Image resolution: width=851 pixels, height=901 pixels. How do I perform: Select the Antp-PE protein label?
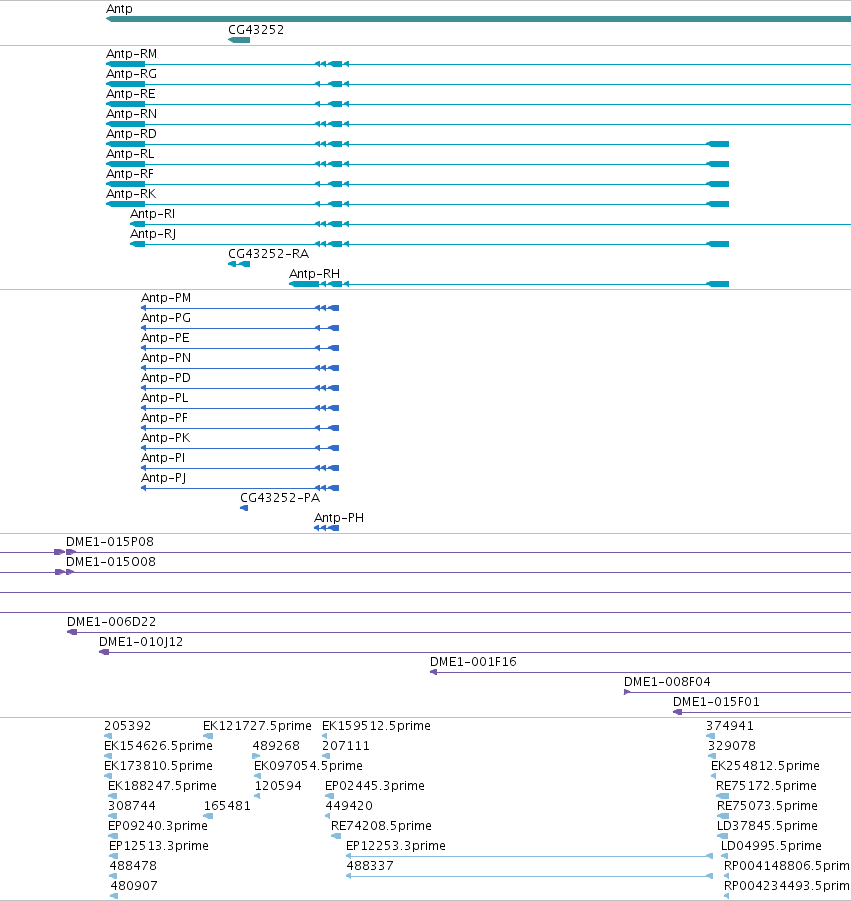click(165, 338)
